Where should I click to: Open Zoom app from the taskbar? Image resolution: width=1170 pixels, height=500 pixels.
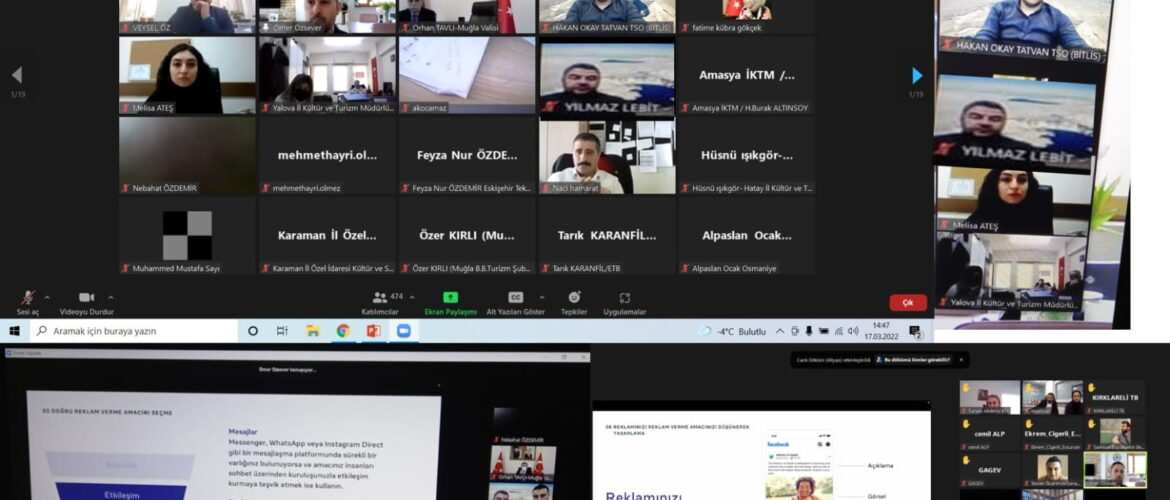point(403,331)
